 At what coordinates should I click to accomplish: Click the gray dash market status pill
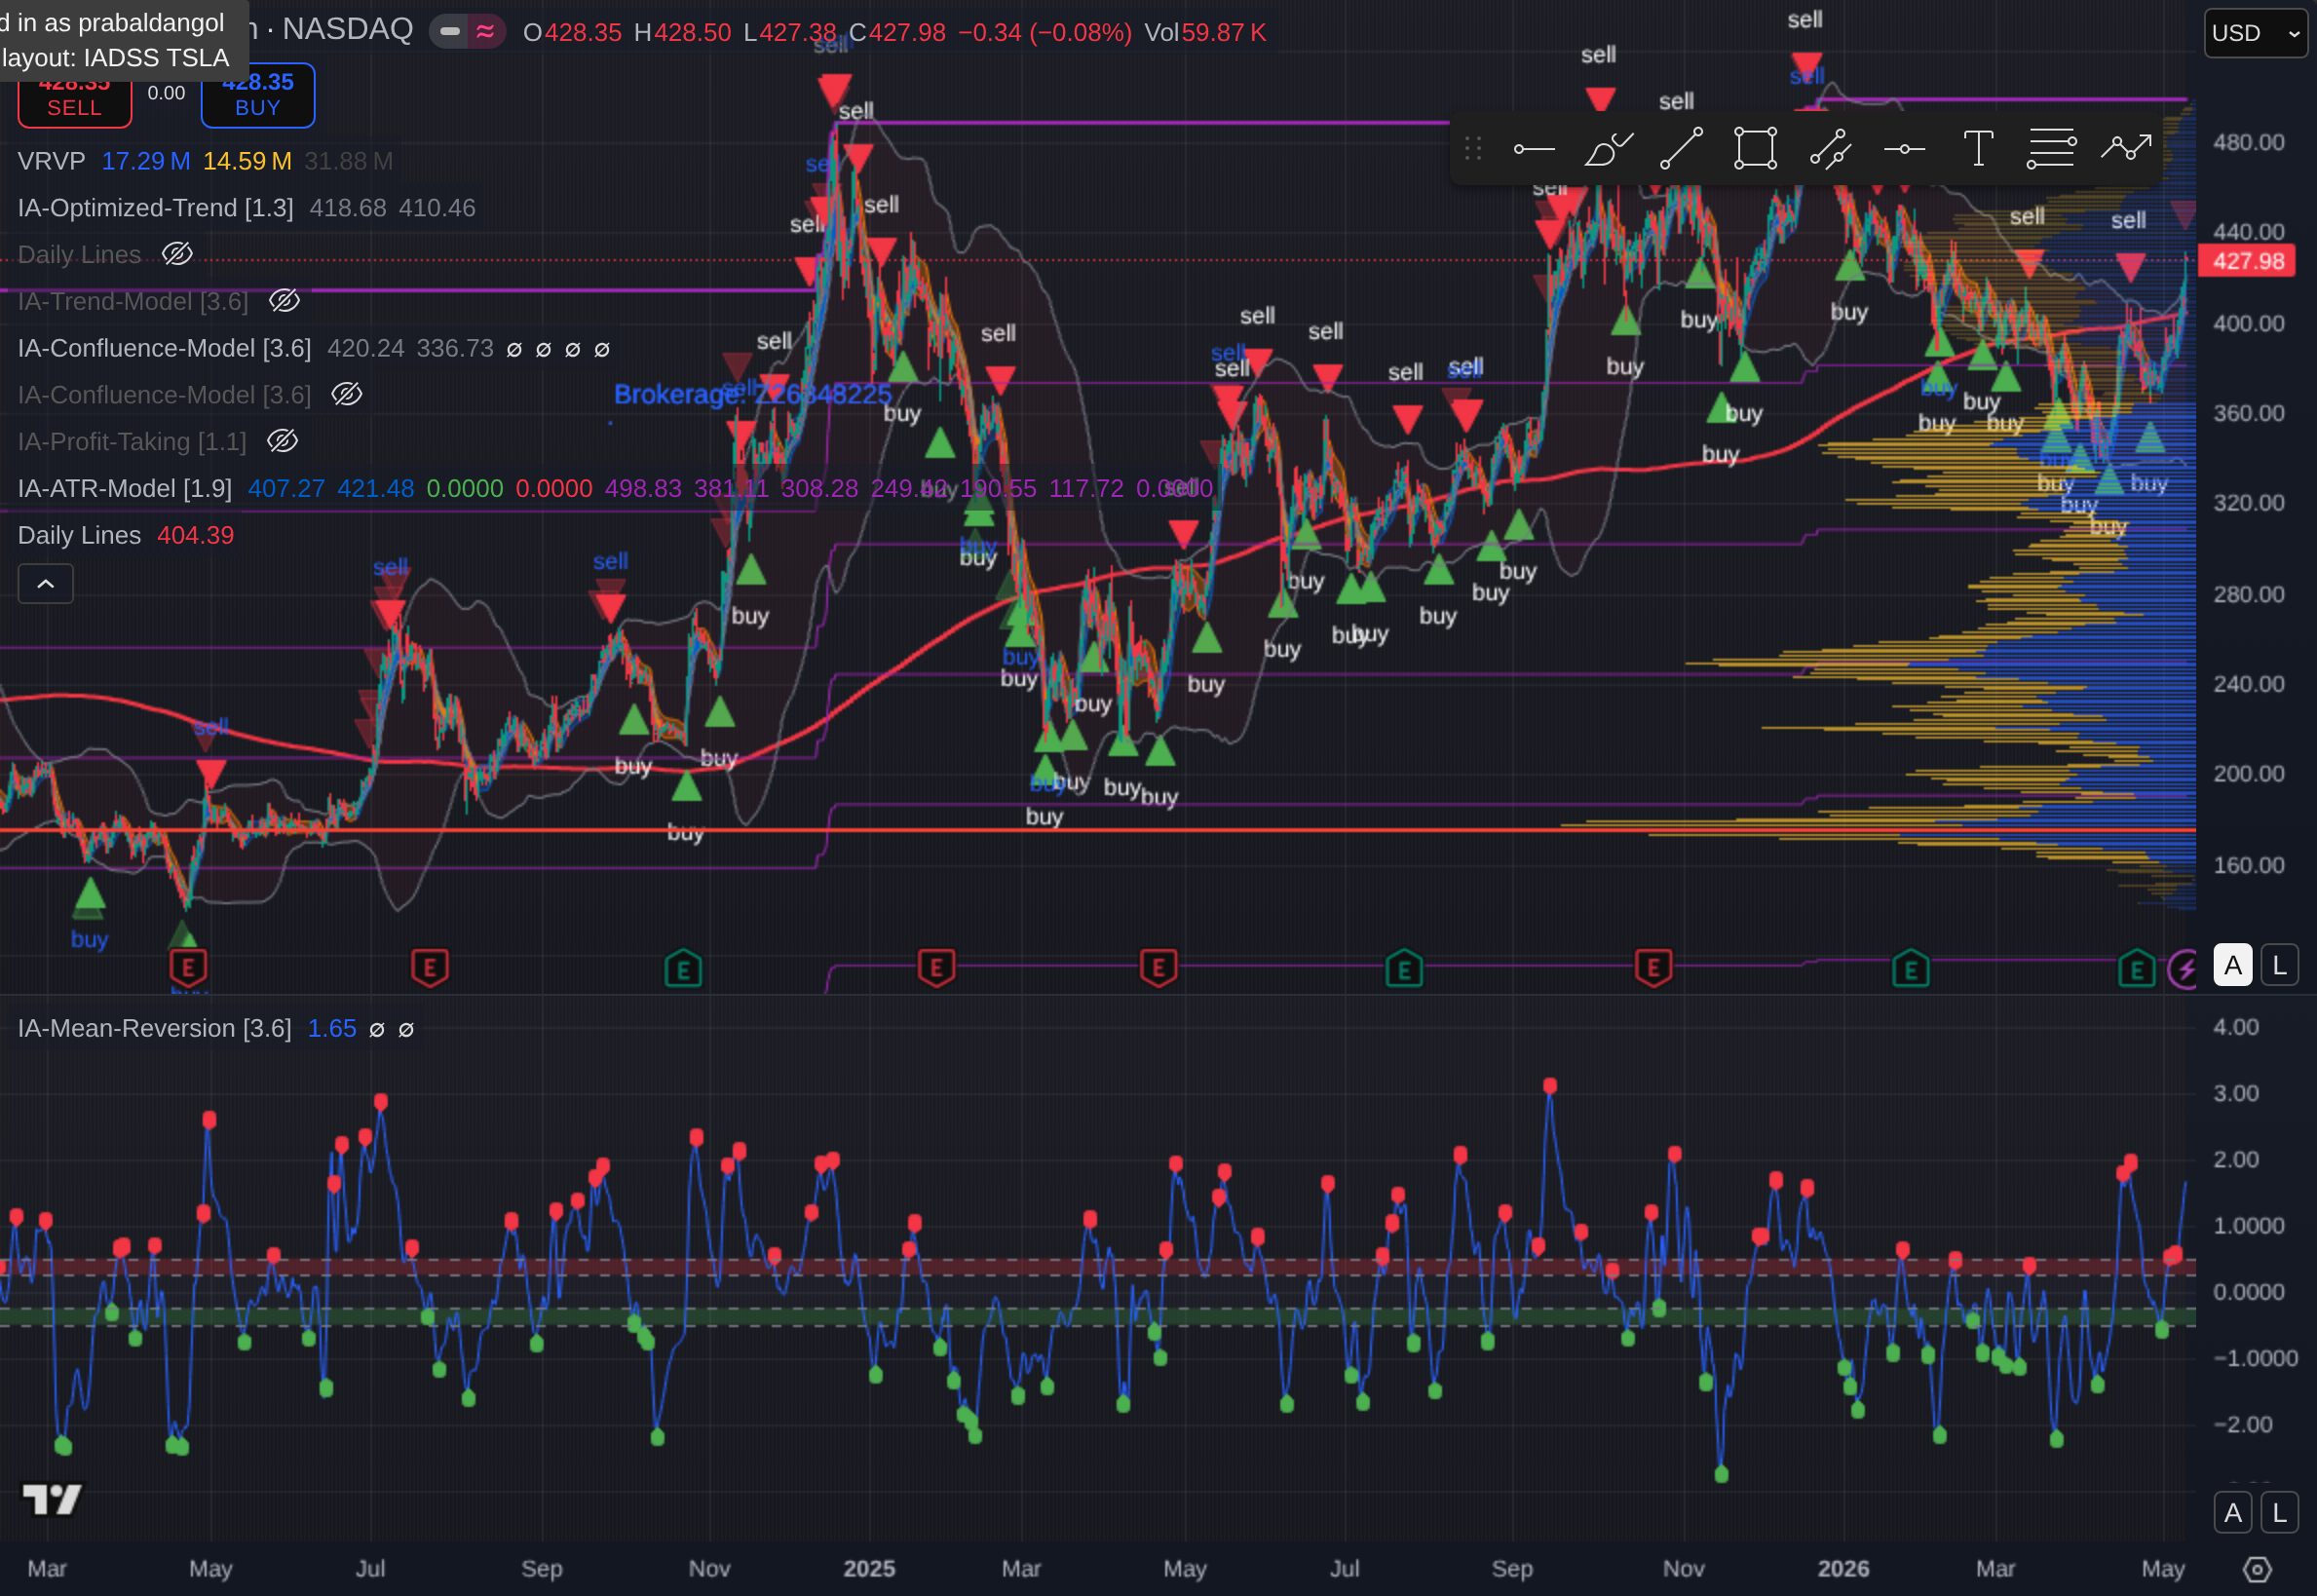pyautogui.click(x=450, y=32)
